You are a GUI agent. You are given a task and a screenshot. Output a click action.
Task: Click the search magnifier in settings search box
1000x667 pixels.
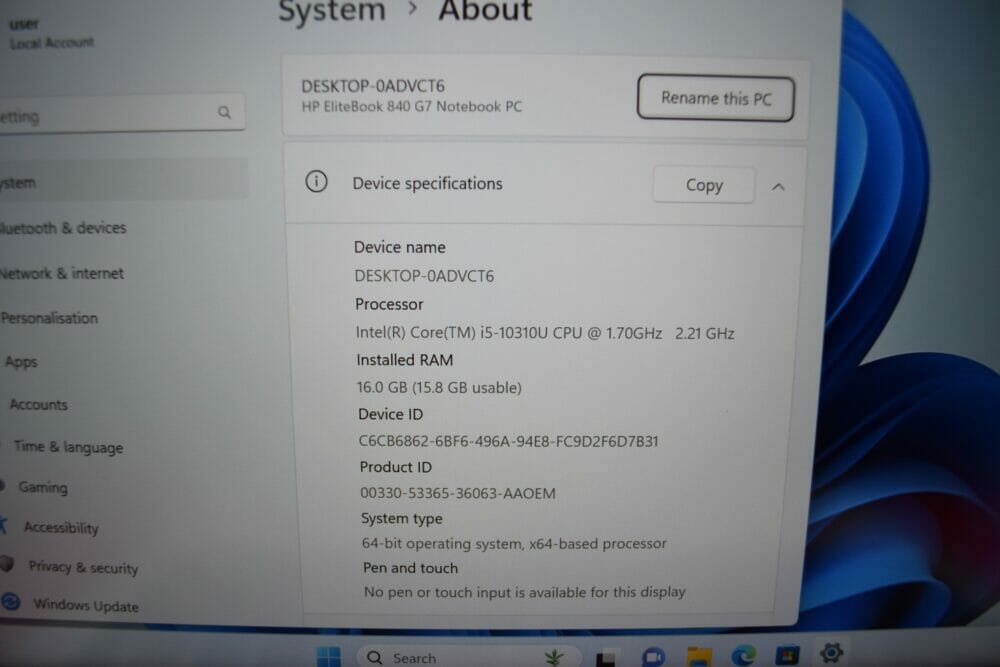(224, 112)
